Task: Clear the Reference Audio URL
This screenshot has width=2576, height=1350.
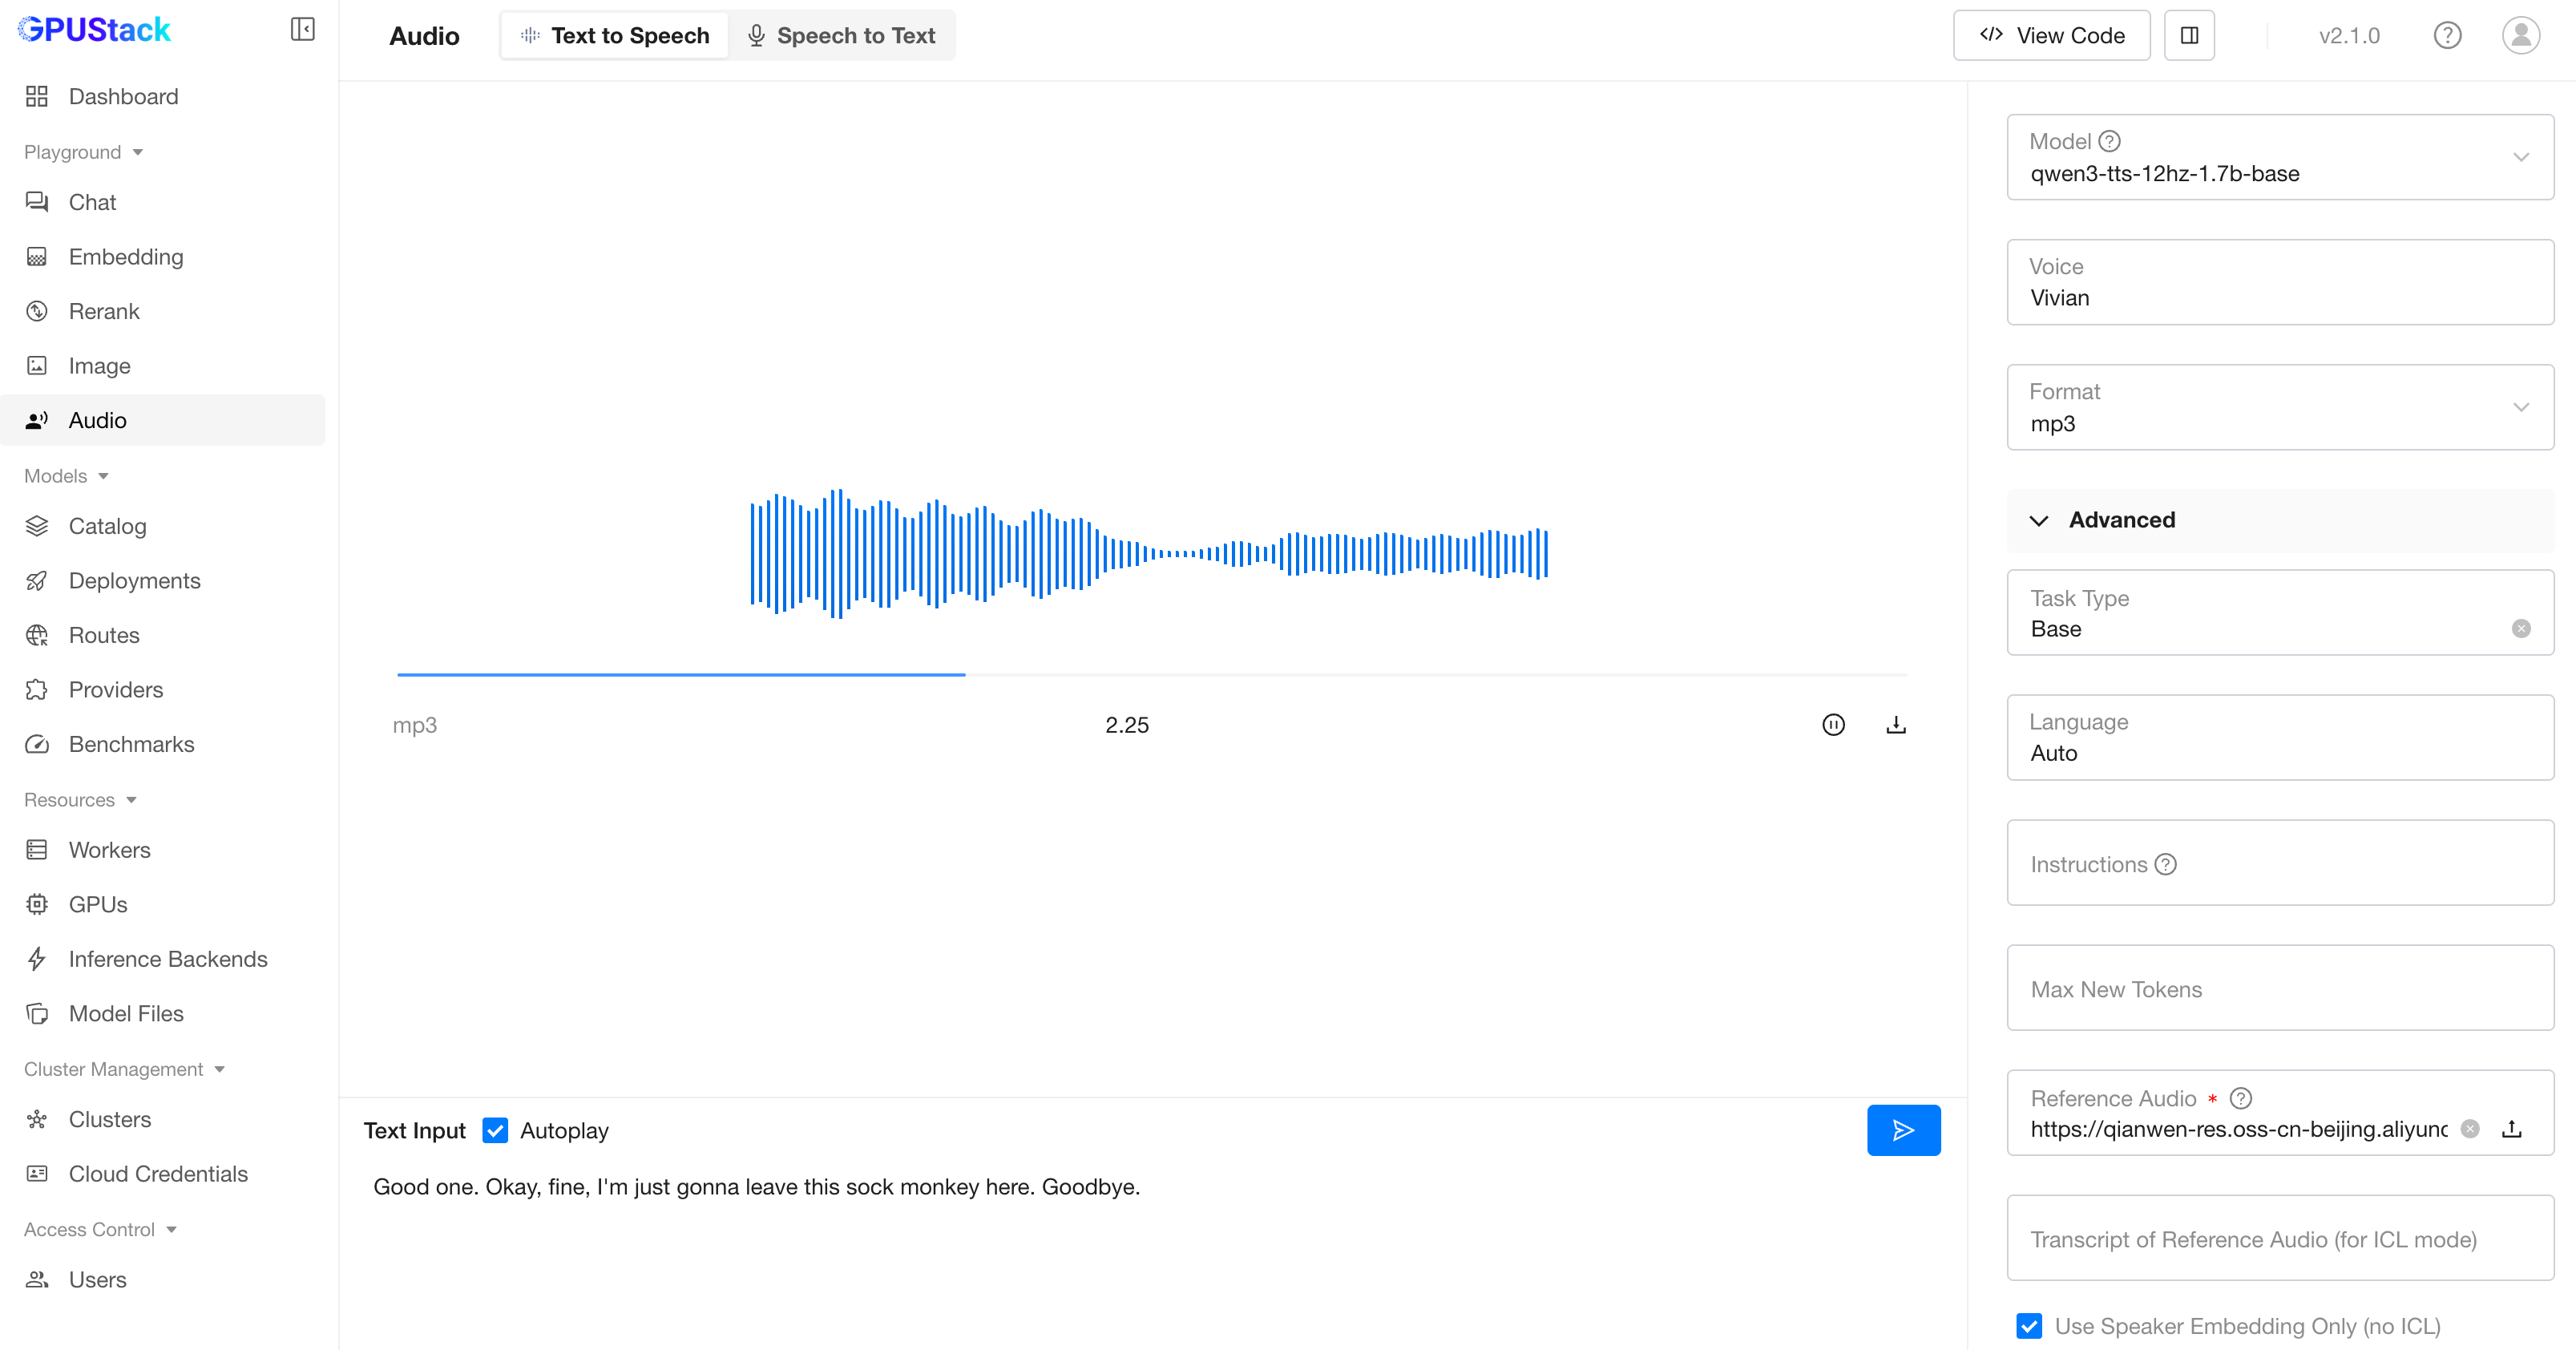Action: (2470, 1129)
